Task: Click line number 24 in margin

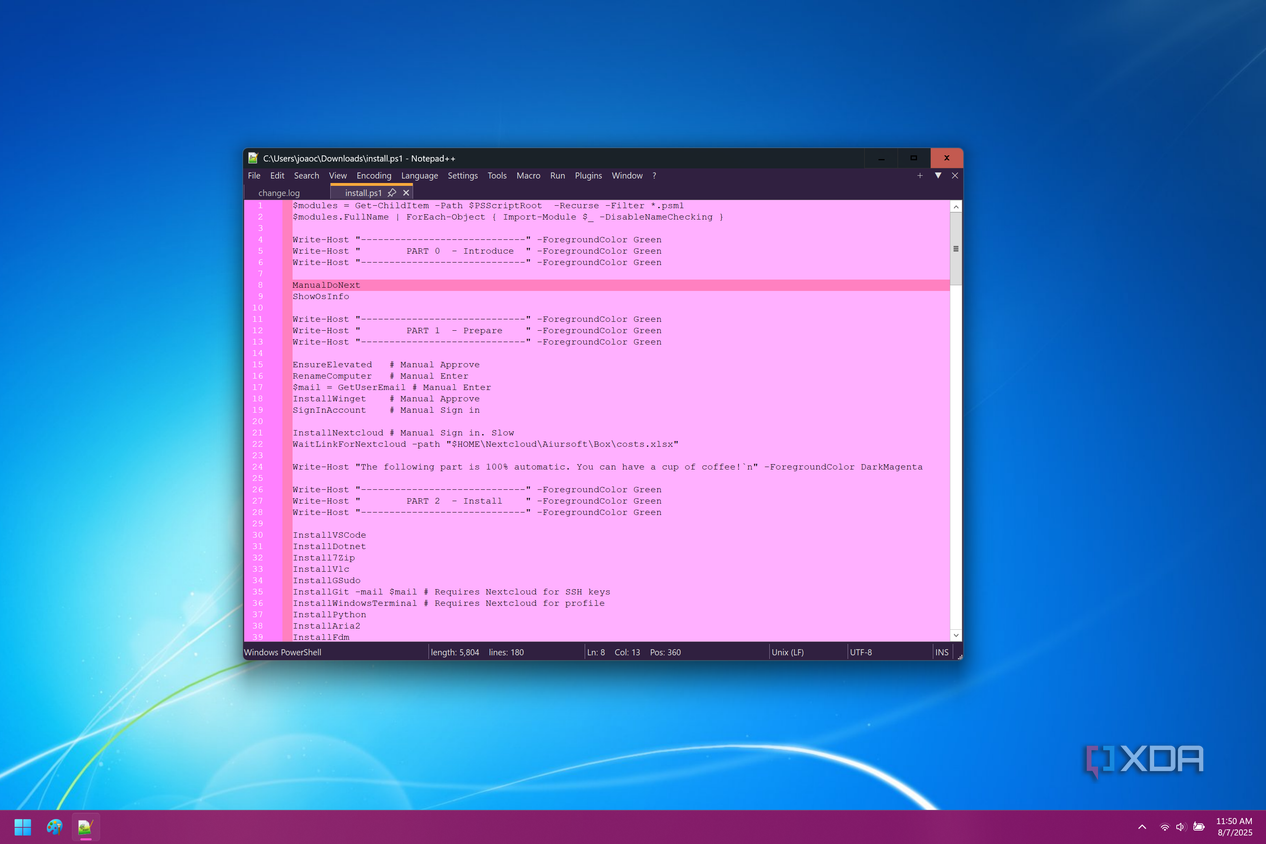Action: click(258, 467)
